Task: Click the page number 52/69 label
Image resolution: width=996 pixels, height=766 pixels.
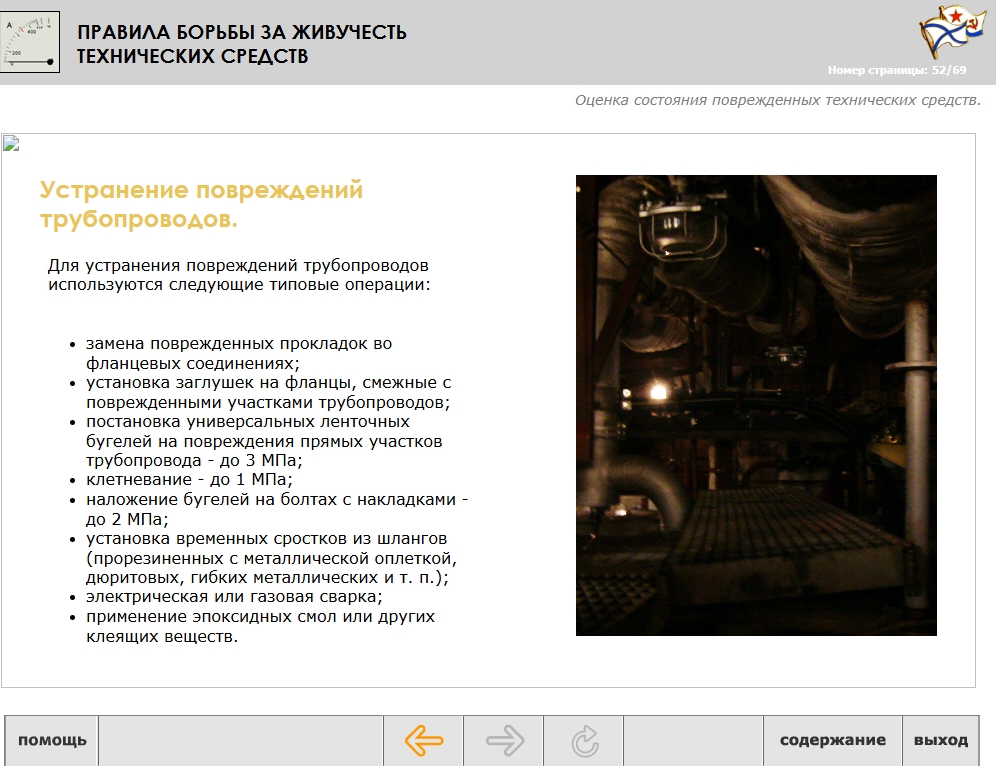Action: click(897, 70)
